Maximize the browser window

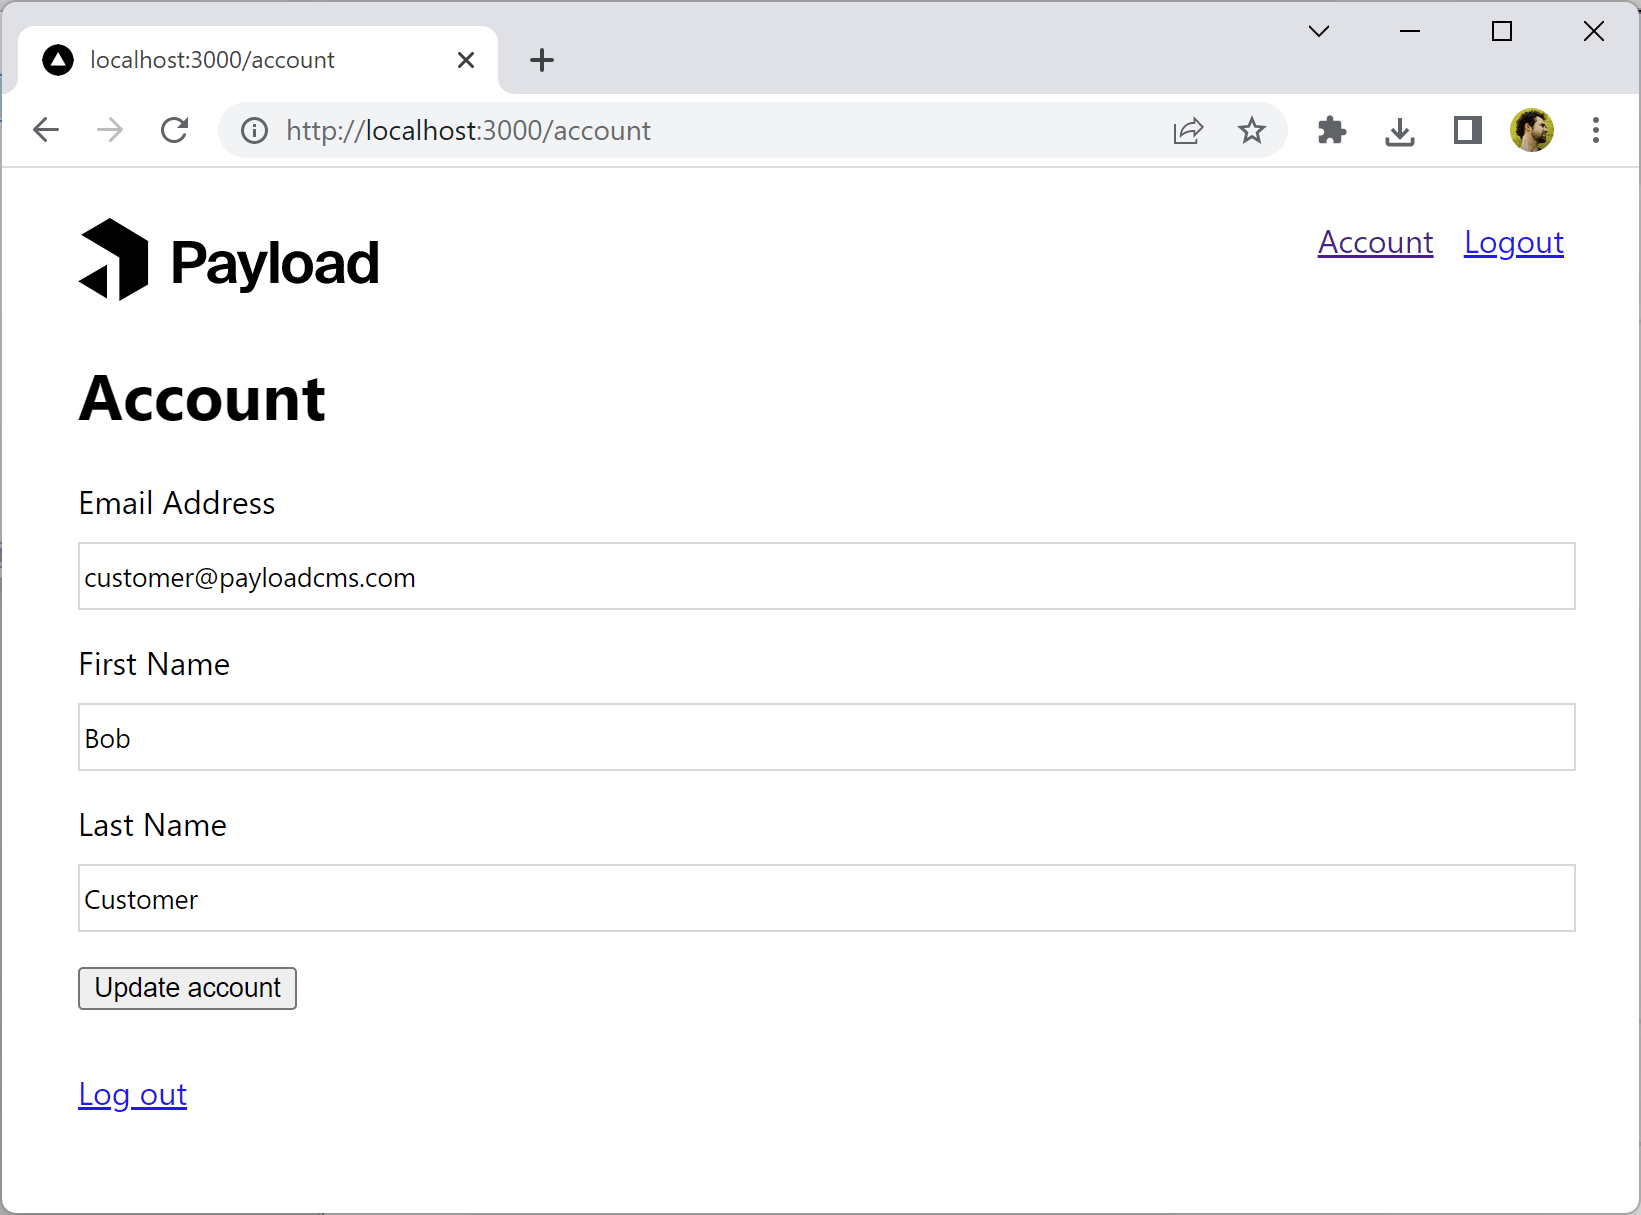pyautogui.click(x=1502, y=31)
